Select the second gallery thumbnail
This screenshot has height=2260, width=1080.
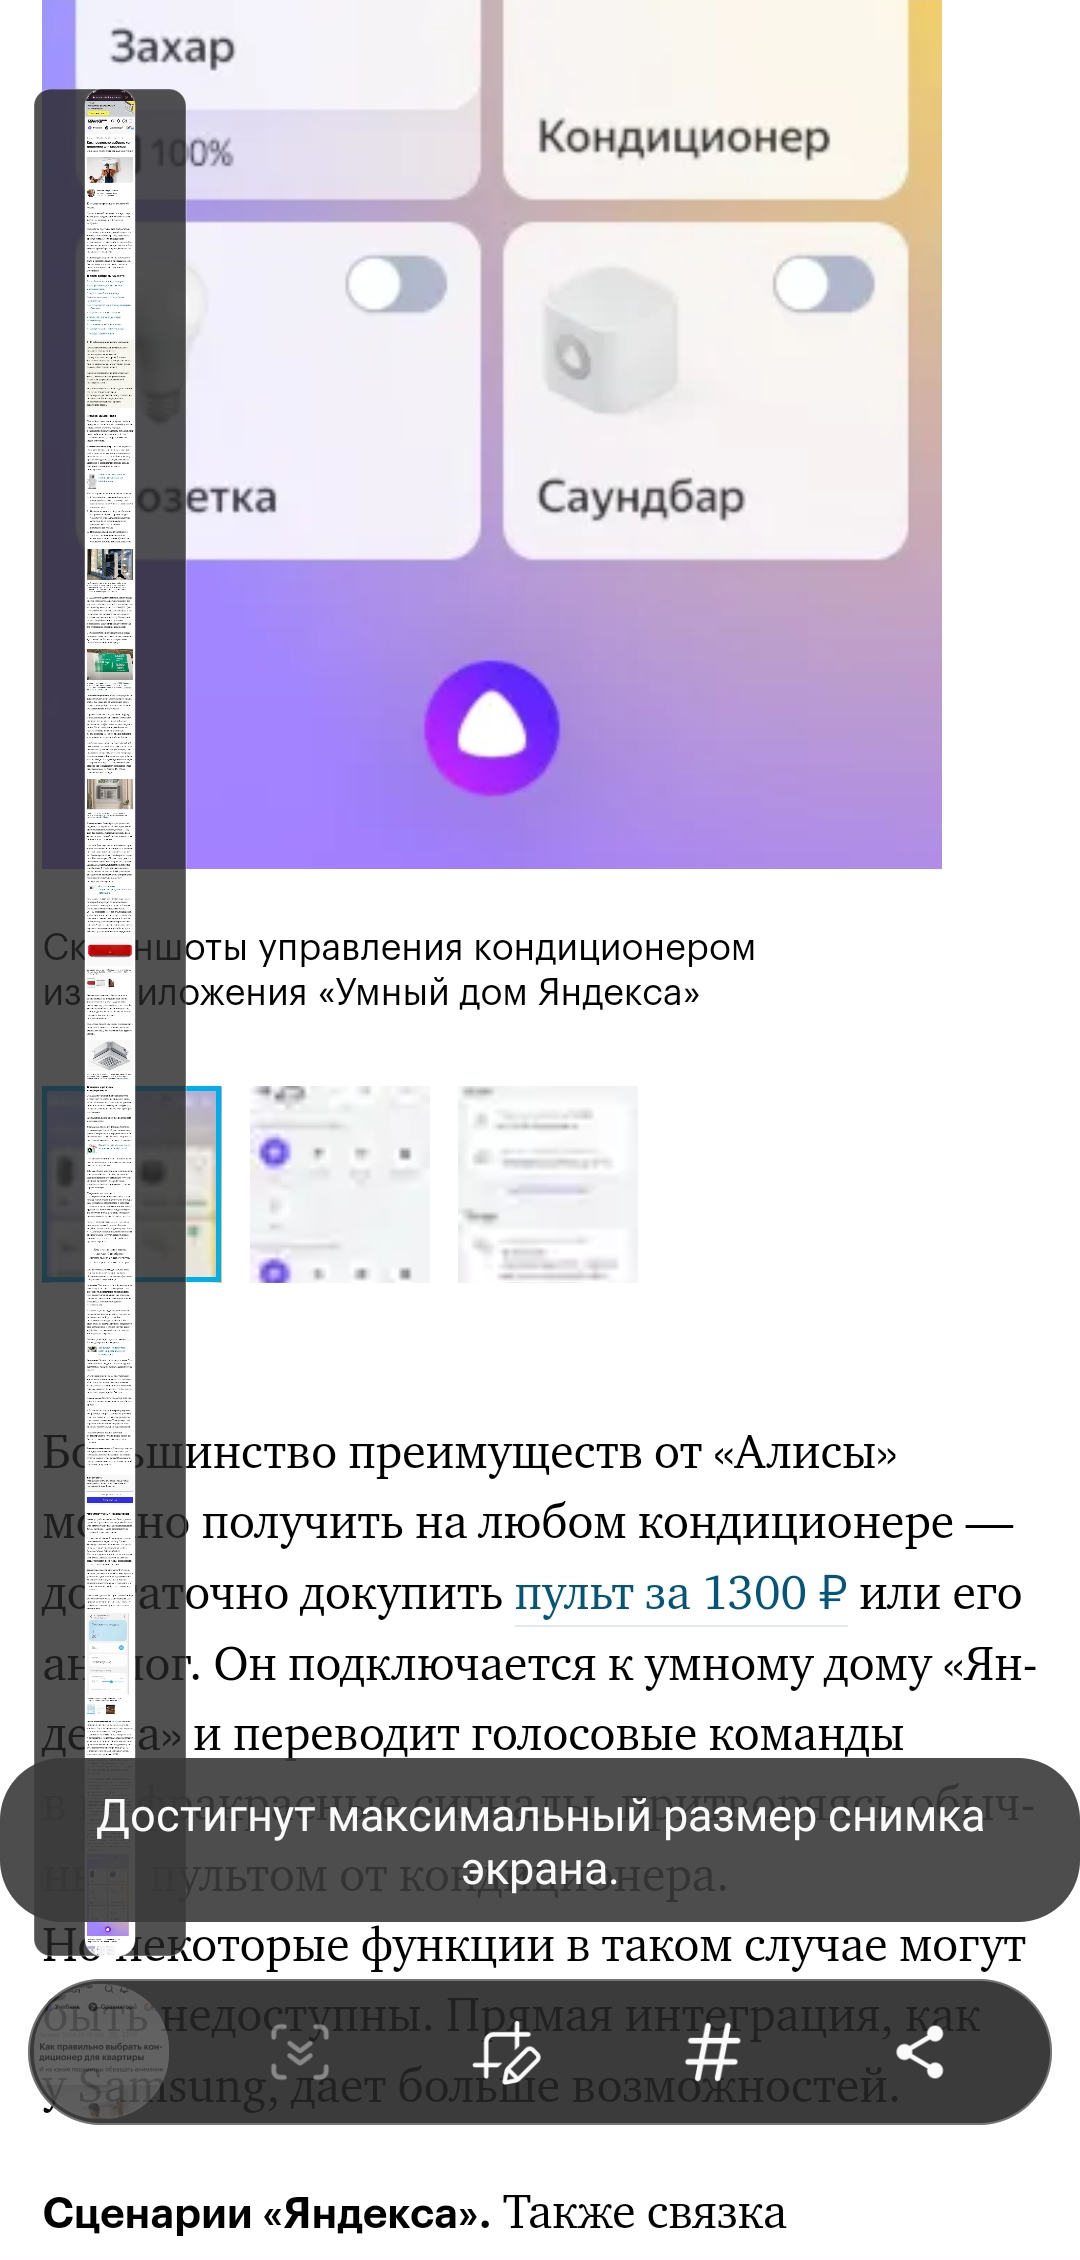pyautogui.click(x=340, y=1184)
